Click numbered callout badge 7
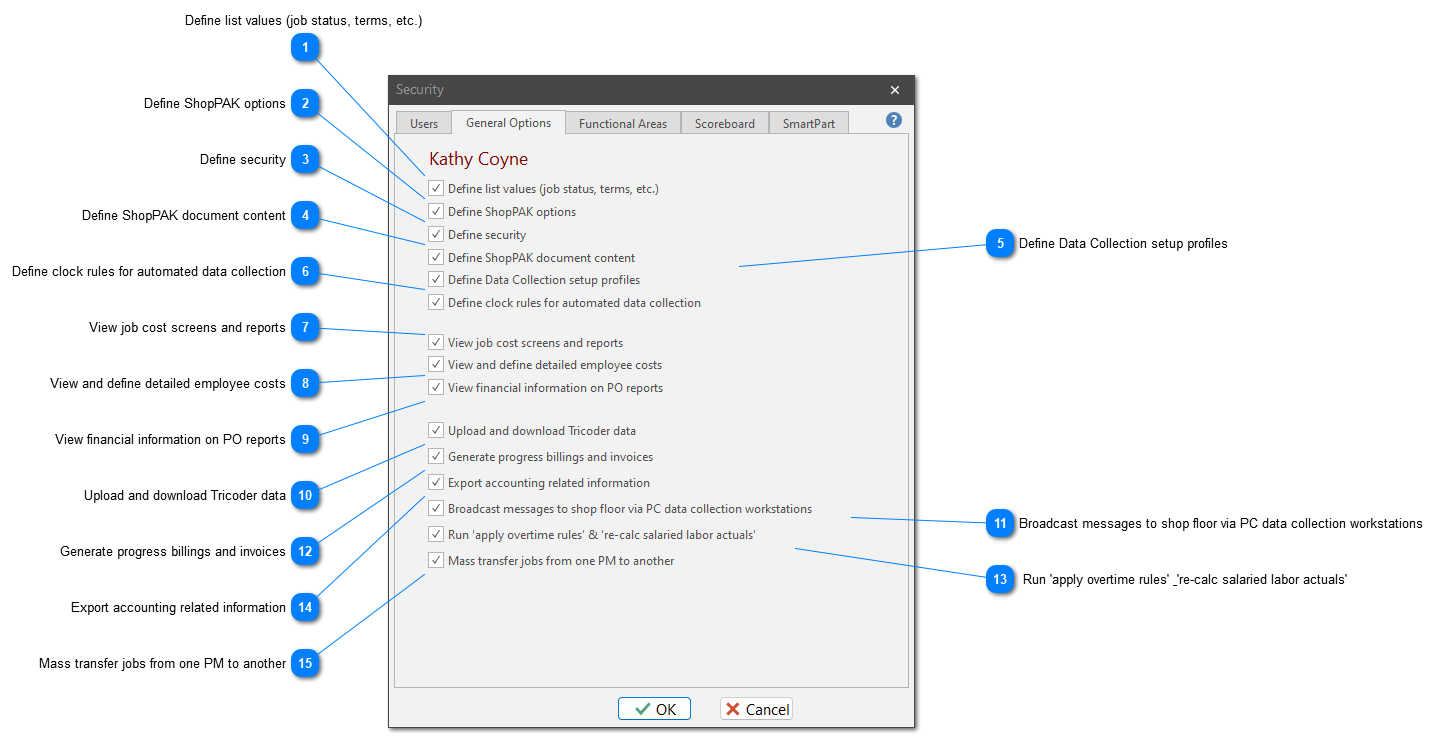The width and height of the screenshot is (1439, 737). (305, 327)
